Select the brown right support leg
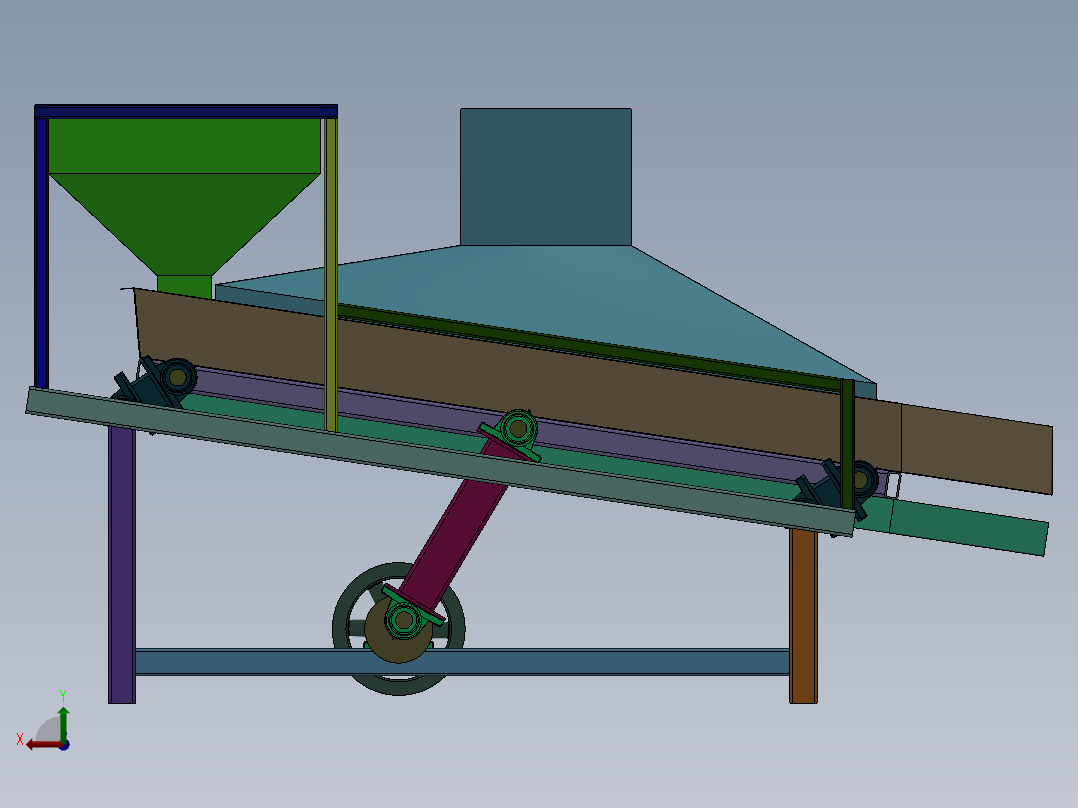This screenshot has height=808, width=1078. click(x=803, y=615)
